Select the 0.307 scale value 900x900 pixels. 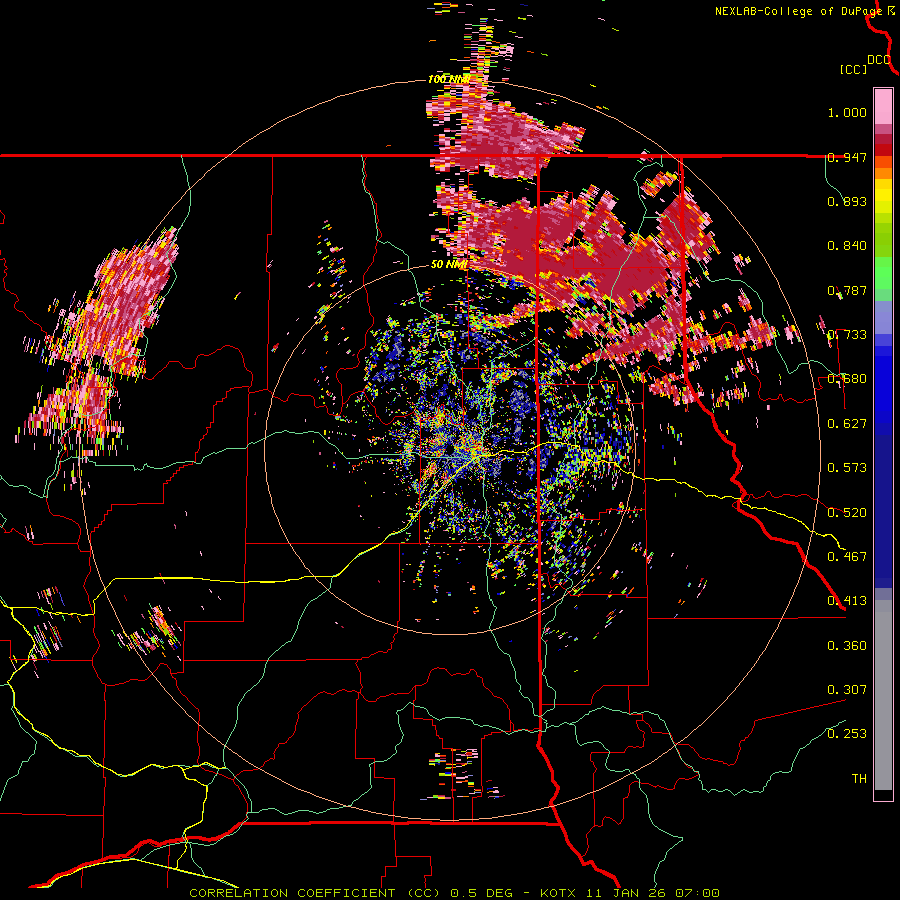point(847,690)
